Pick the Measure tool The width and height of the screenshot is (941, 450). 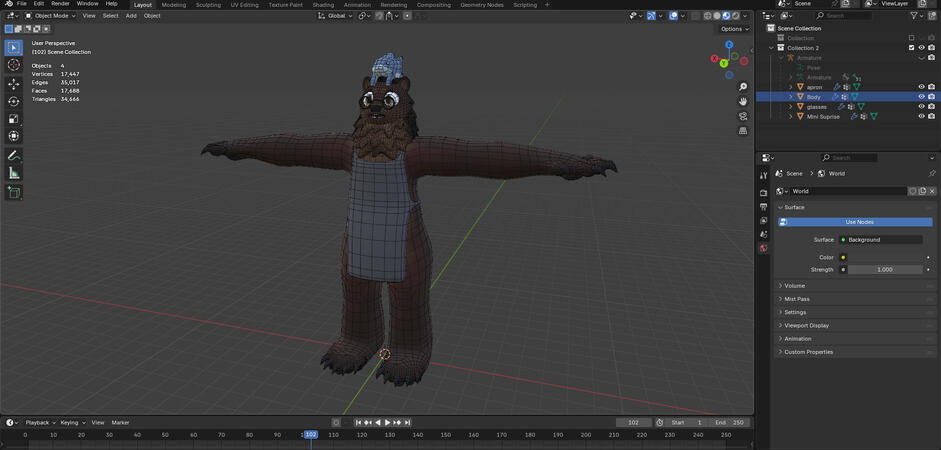[14, 173]
